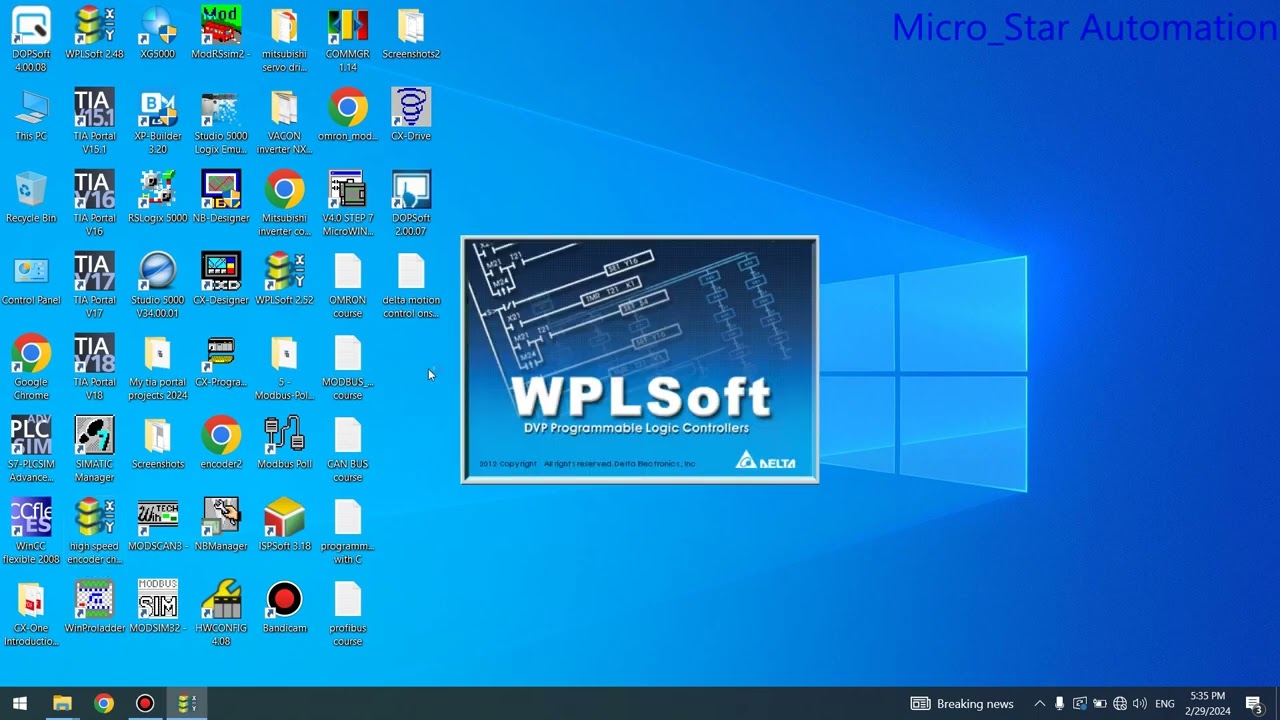Launch TIA Portal V16
This screenshot has width=1280, height=720.
(x=94, y=202)
